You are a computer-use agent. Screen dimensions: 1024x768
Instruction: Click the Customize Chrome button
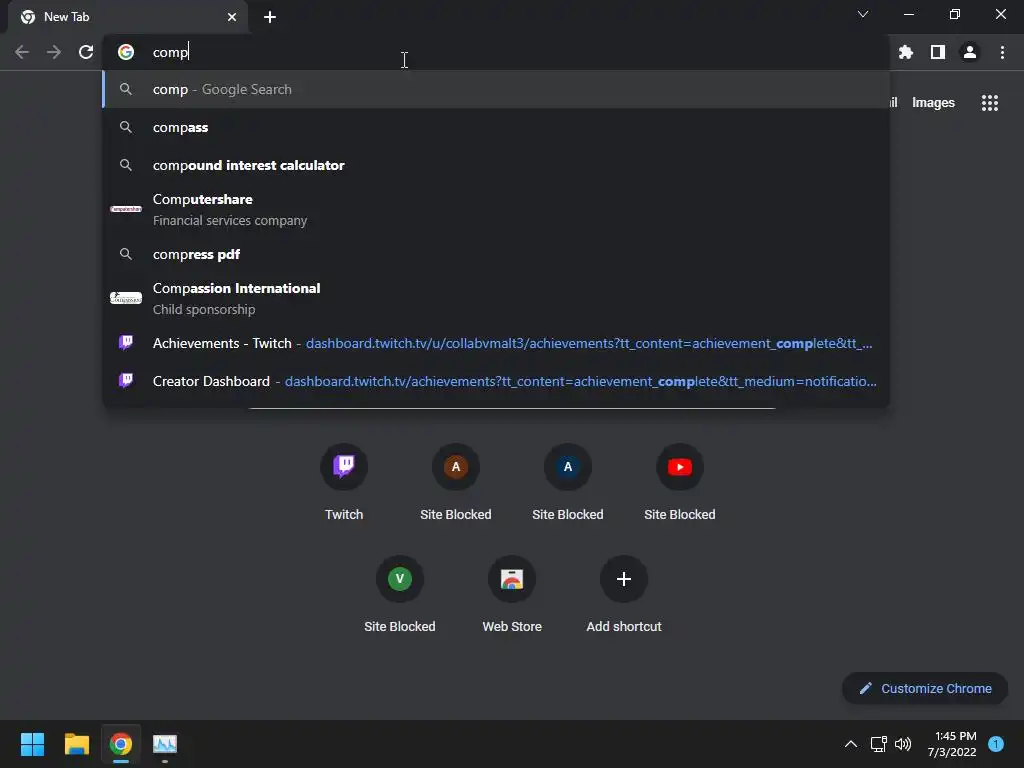pyautogui.click(x=925, y=688)
